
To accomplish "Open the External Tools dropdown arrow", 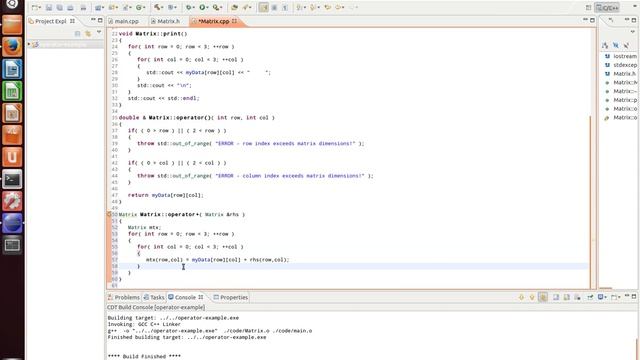I will click(x=222, y=7).
